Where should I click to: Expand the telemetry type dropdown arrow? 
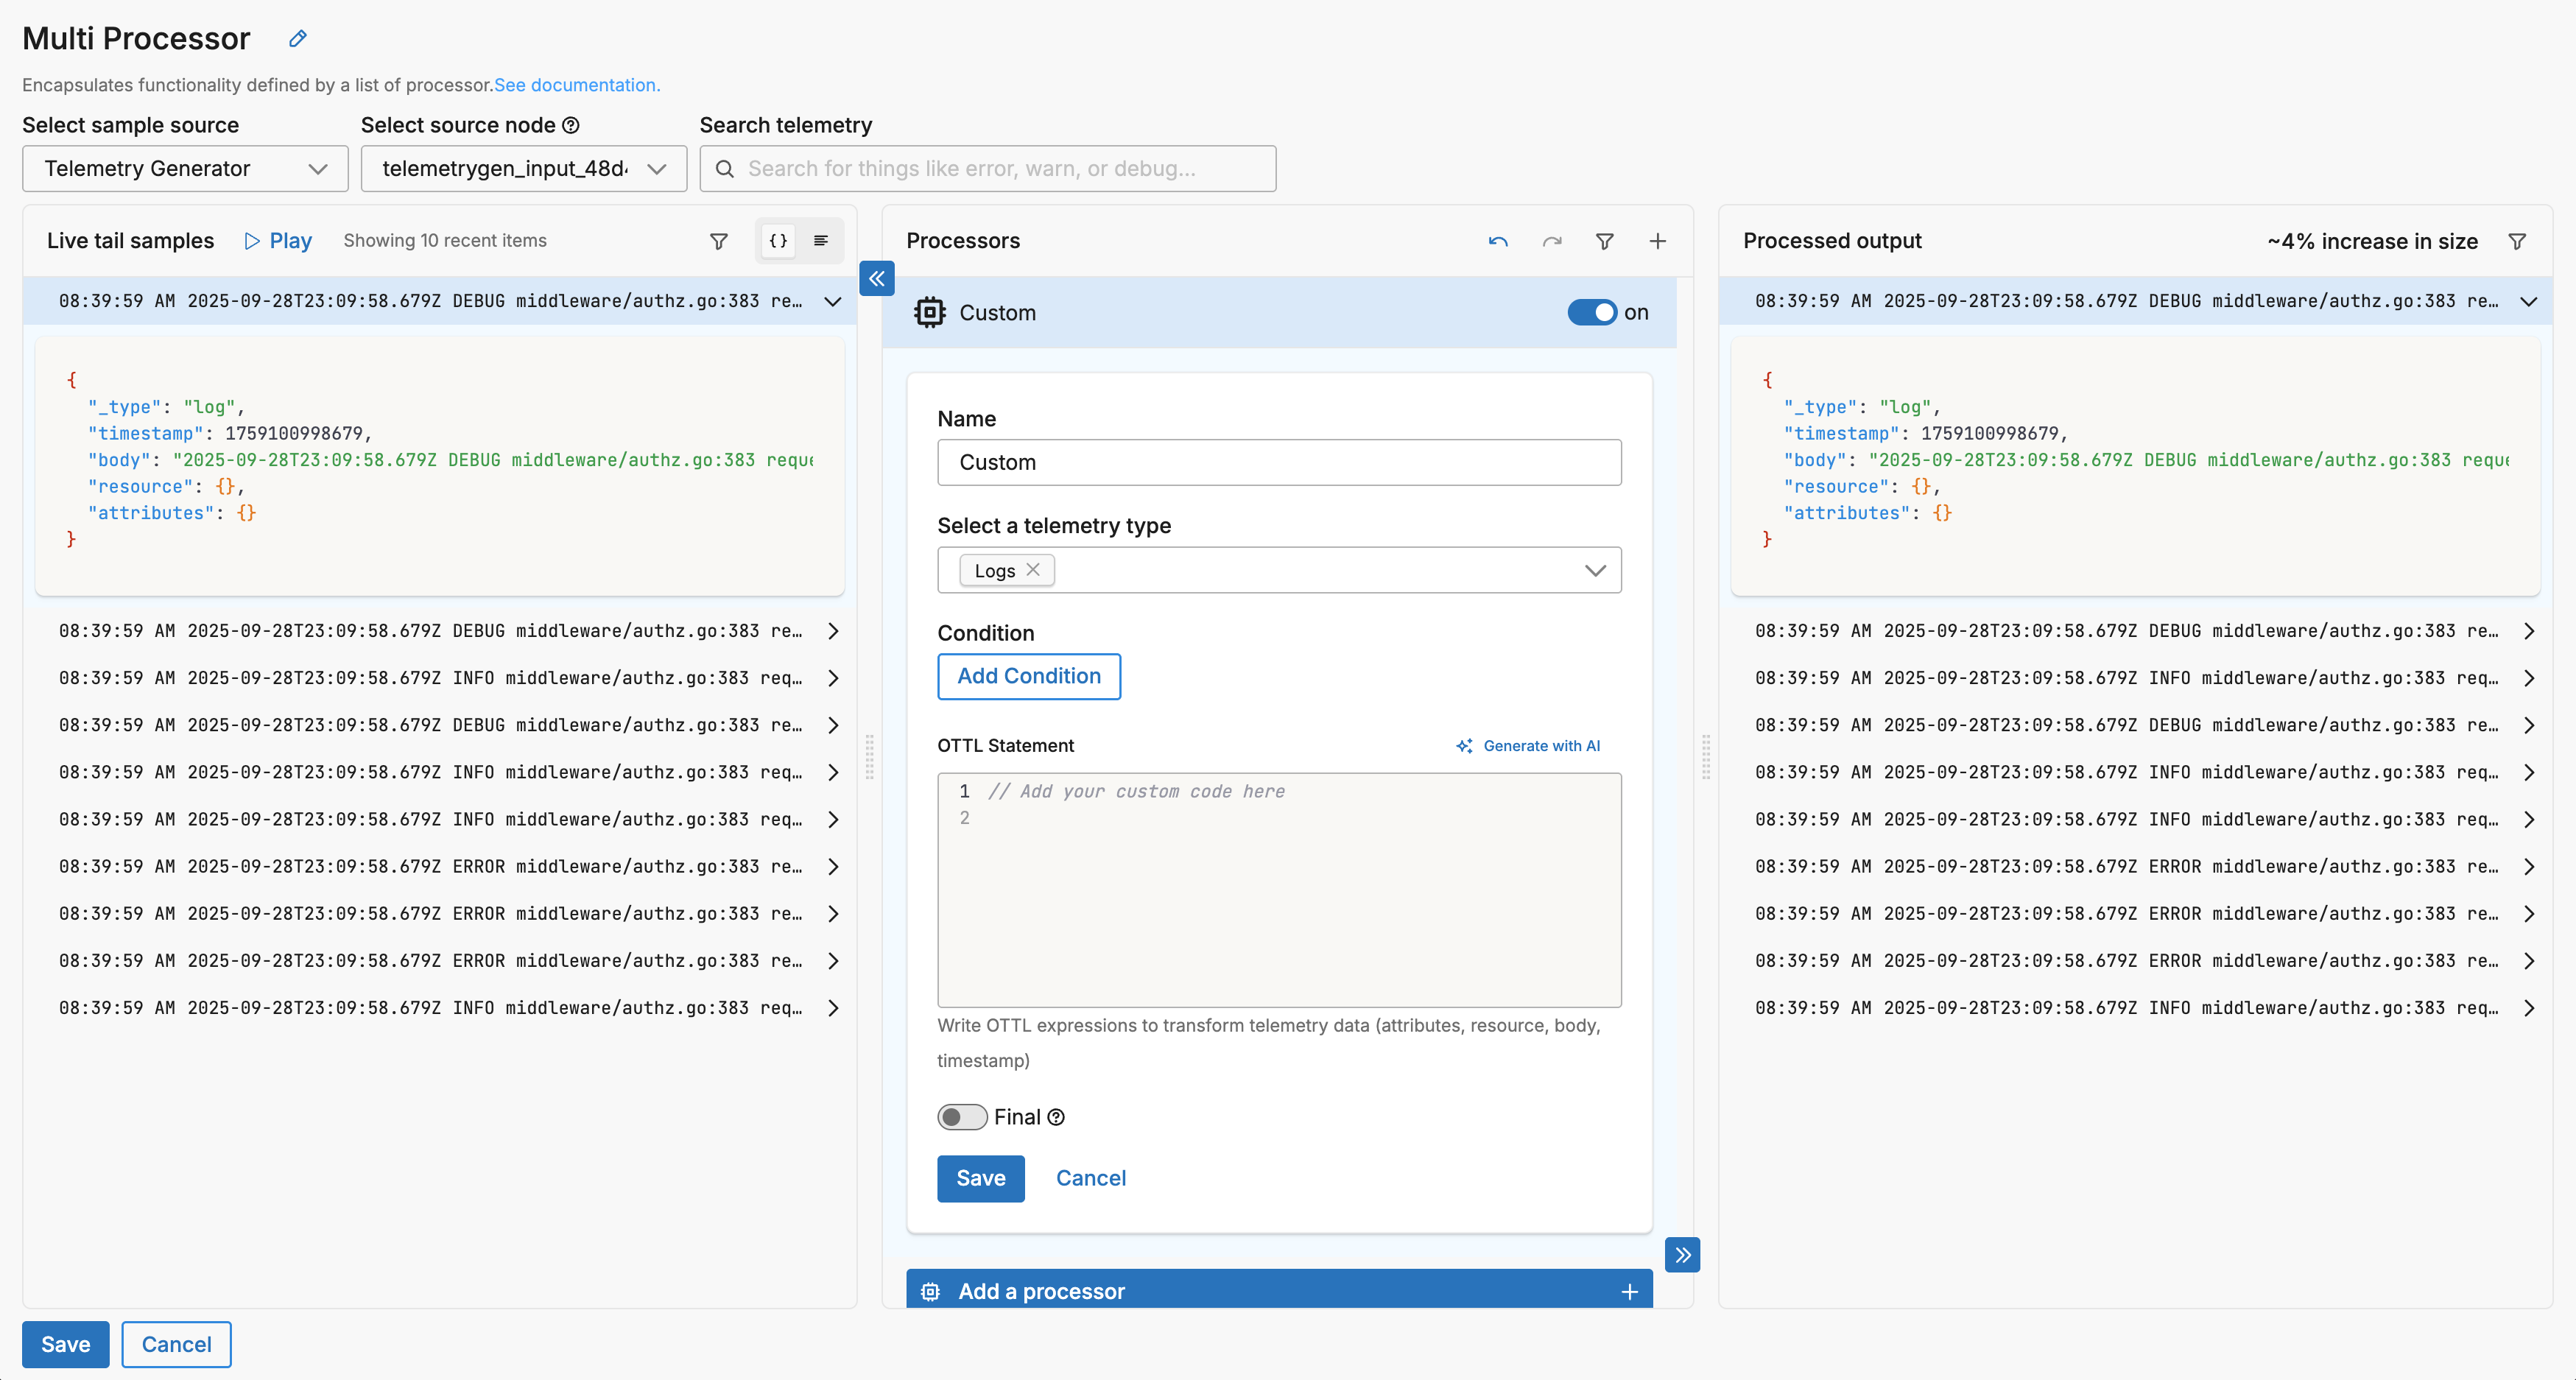coord(1594,570)
